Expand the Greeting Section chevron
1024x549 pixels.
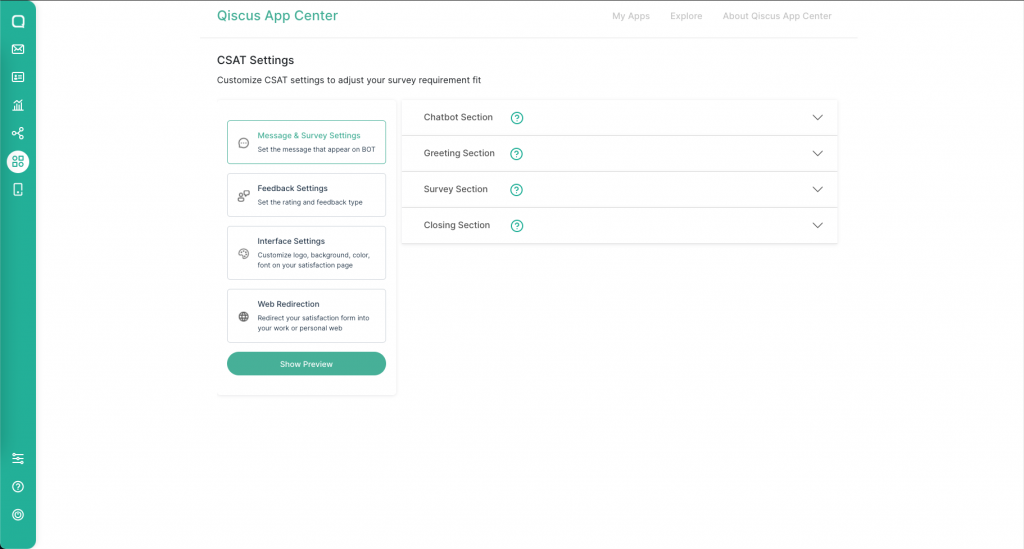pos(817,153)
